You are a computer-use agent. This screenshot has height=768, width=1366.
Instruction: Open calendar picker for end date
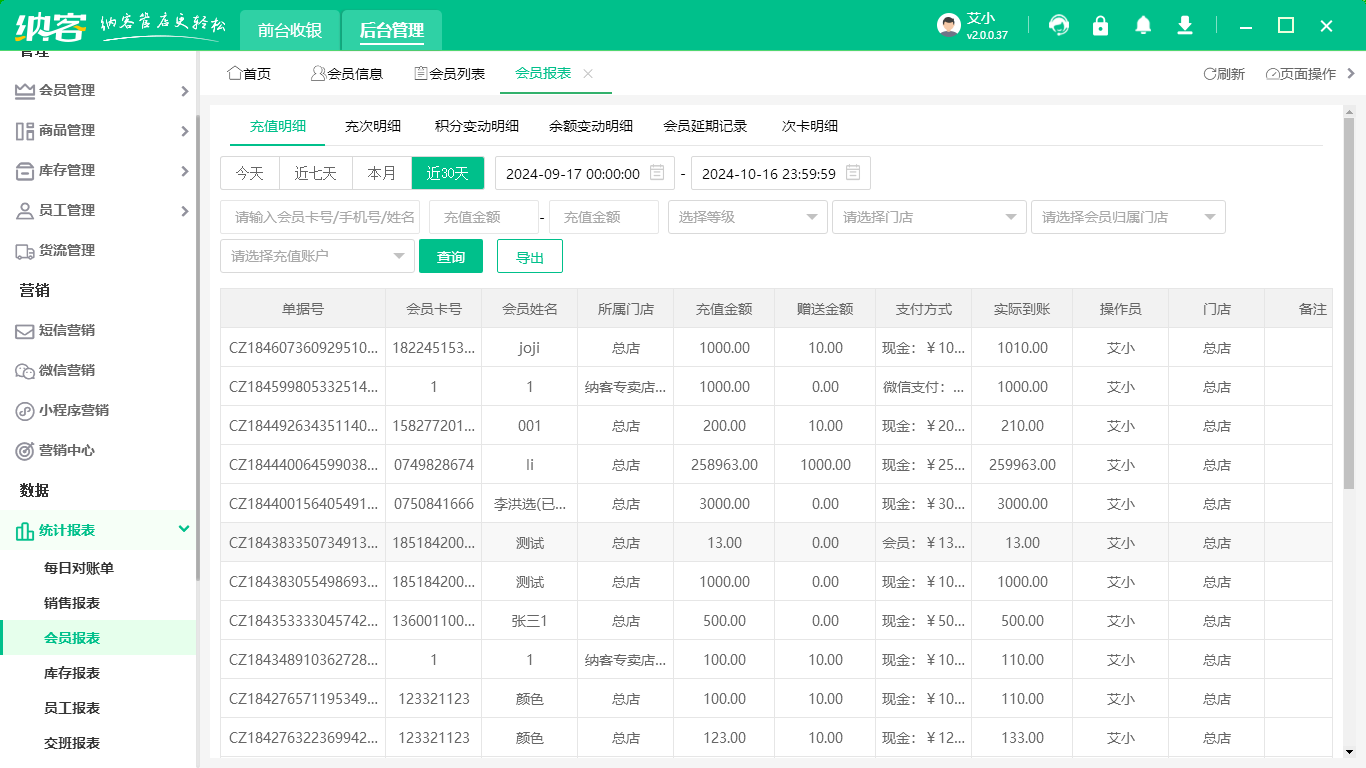click(853, 173)
